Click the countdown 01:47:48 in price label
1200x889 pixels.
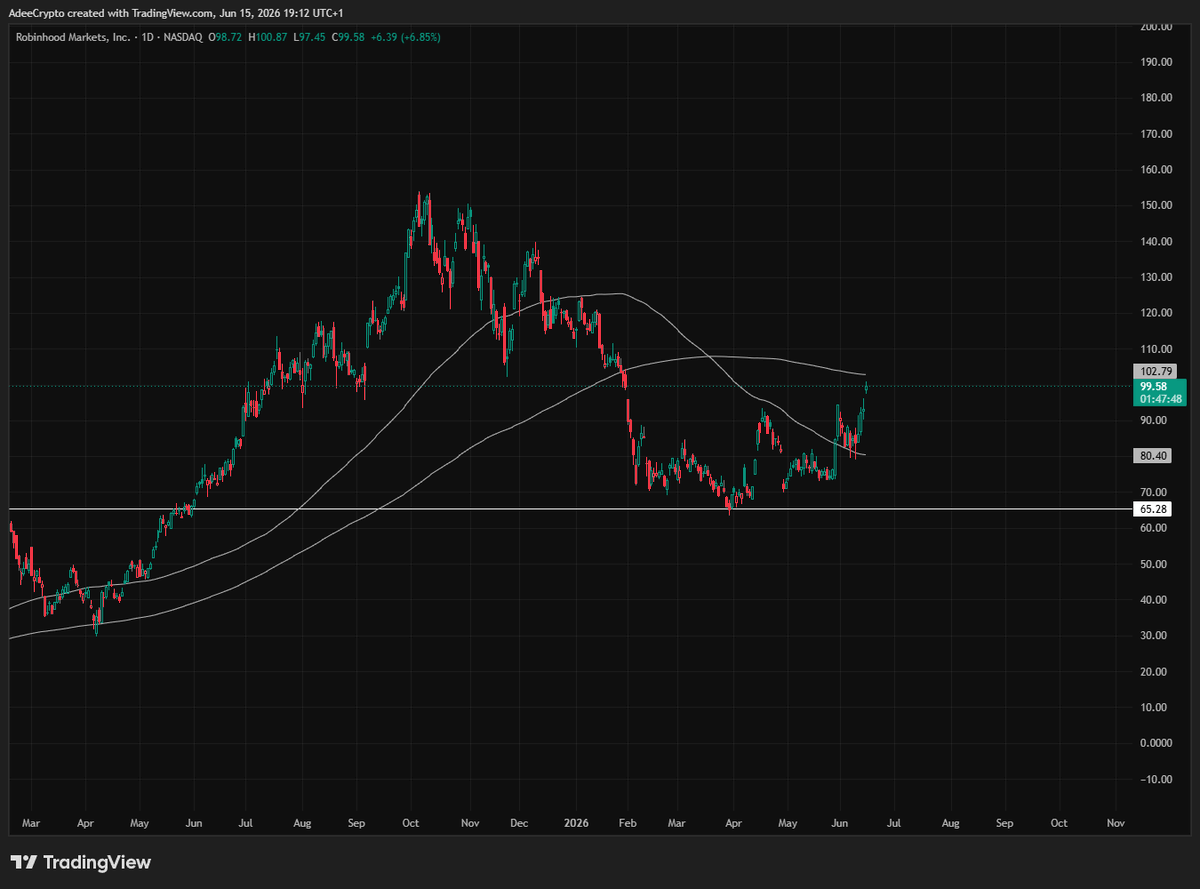pyautogui.click(x=1161, y=399)
